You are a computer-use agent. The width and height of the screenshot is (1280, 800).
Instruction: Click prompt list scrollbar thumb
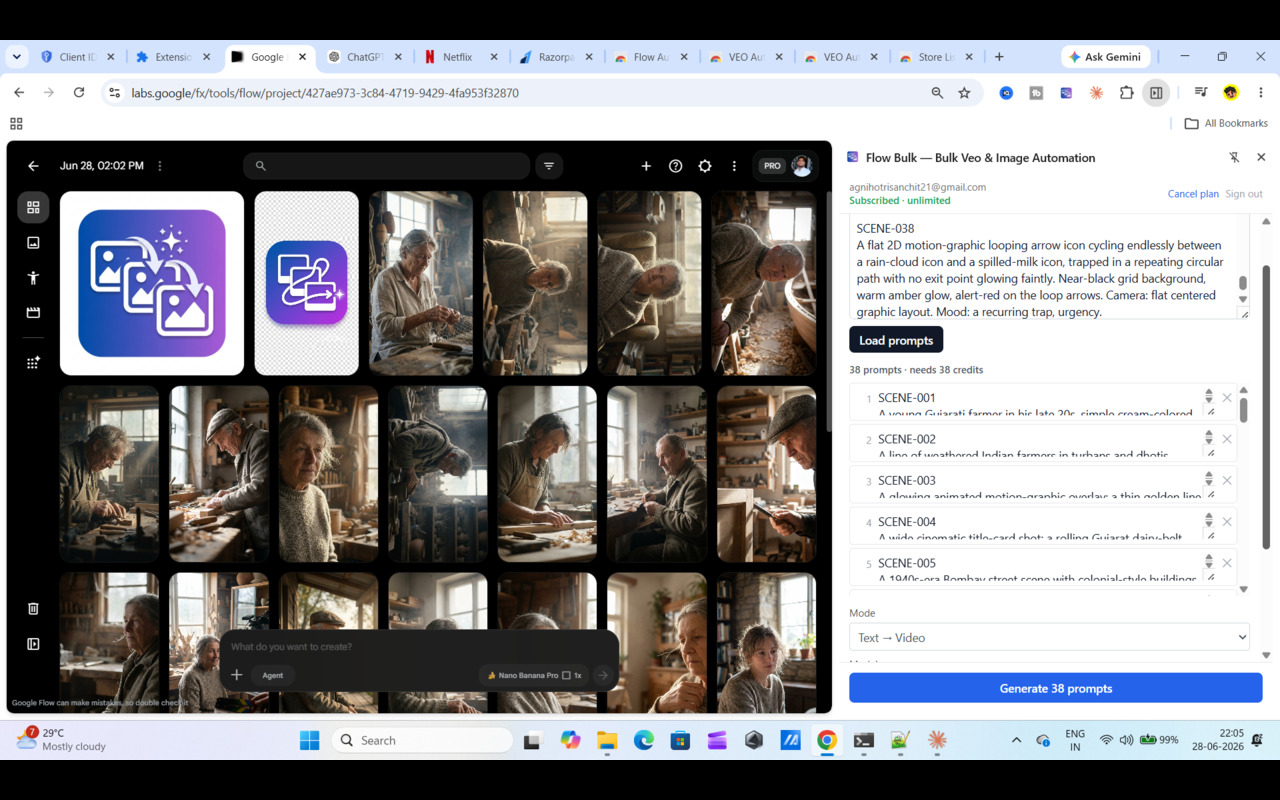point(1244,410)
